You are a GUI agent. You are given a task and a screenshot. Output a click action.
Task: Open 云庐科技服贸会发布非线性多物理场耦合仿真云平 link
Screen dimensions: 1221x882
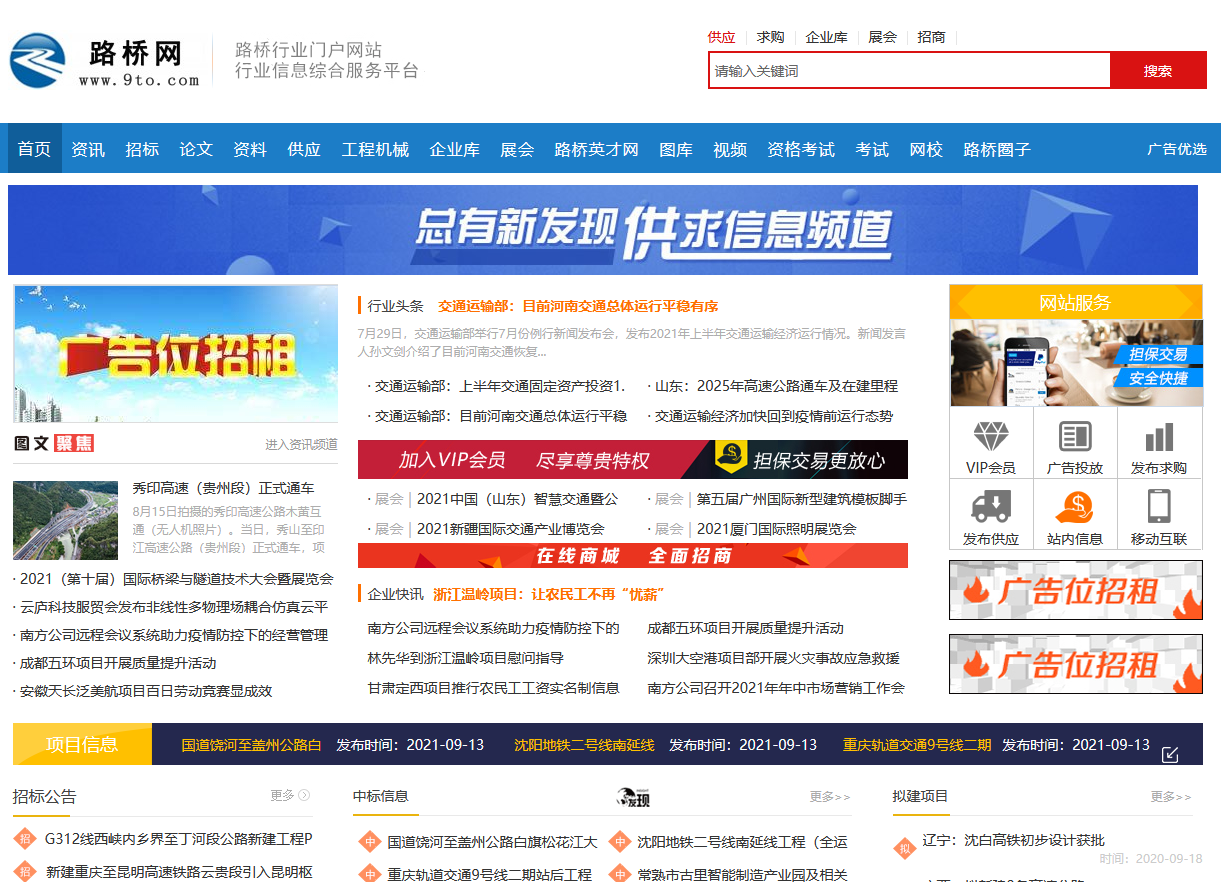point(174,606)
